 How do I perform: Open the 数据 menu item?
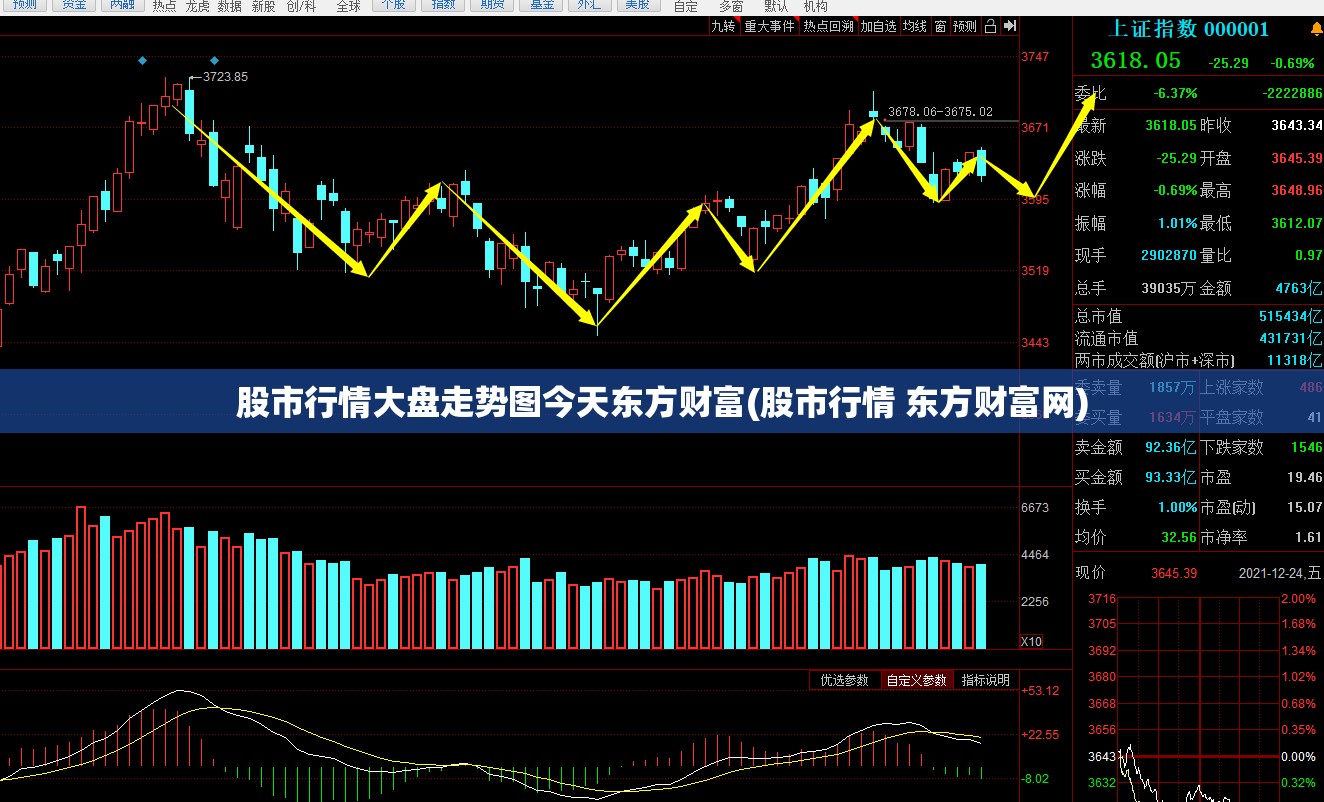229,6
